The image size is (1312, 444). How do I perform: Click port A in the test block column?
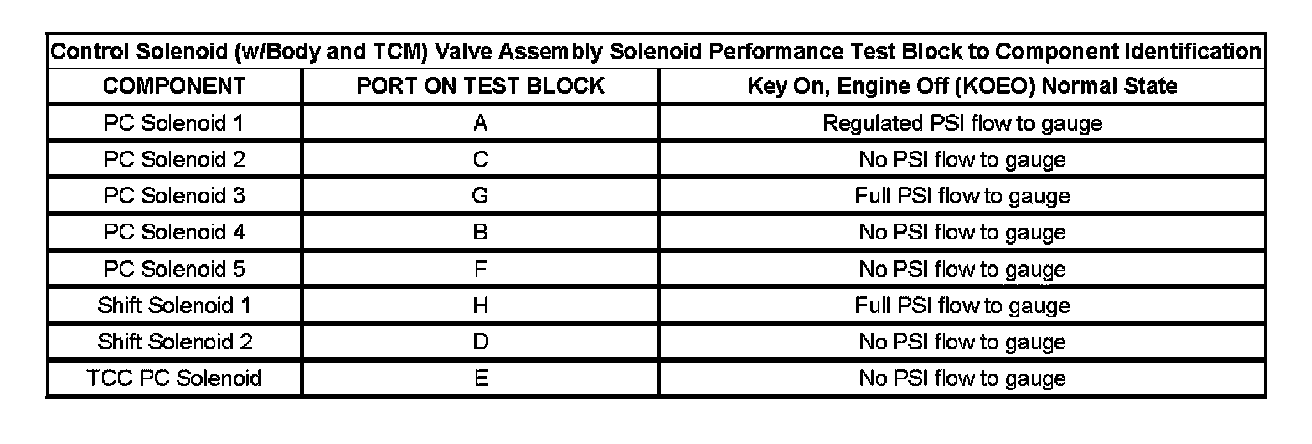480,123
